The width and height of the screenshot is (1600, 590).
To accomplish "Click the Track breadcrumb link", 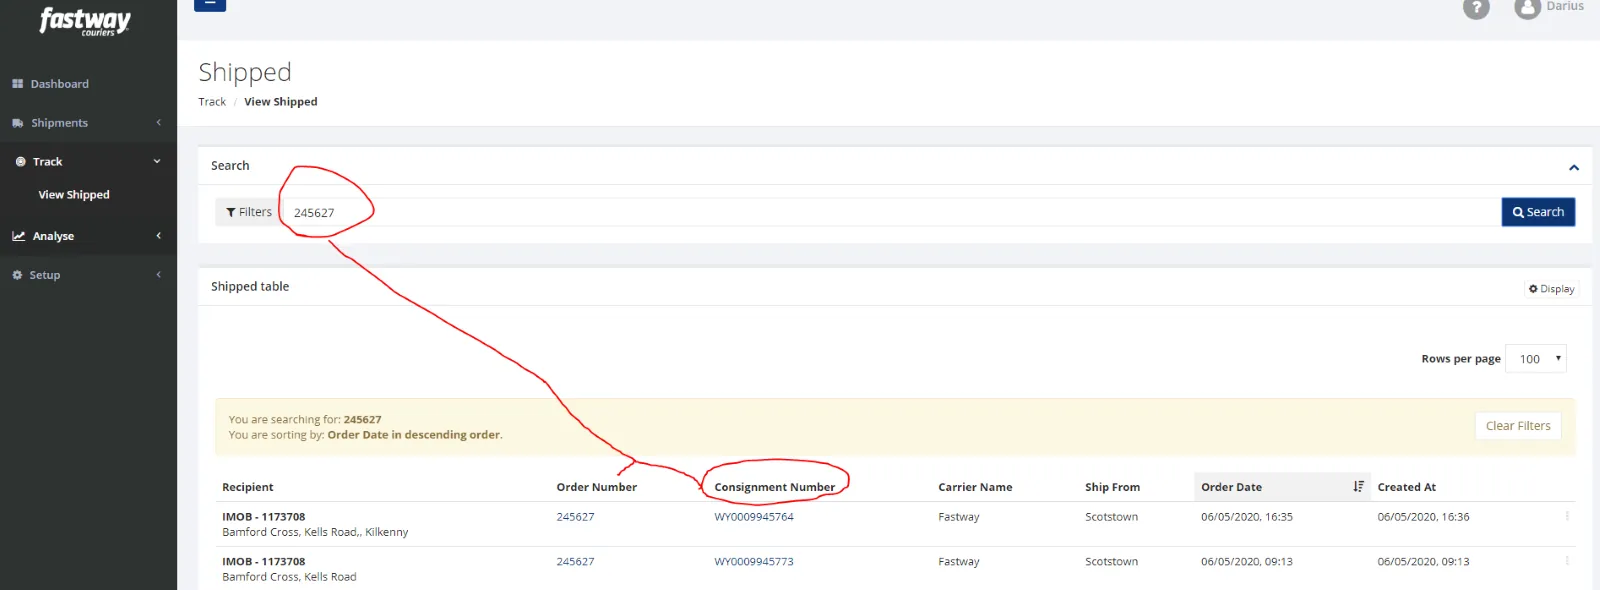I will (212, 102).
